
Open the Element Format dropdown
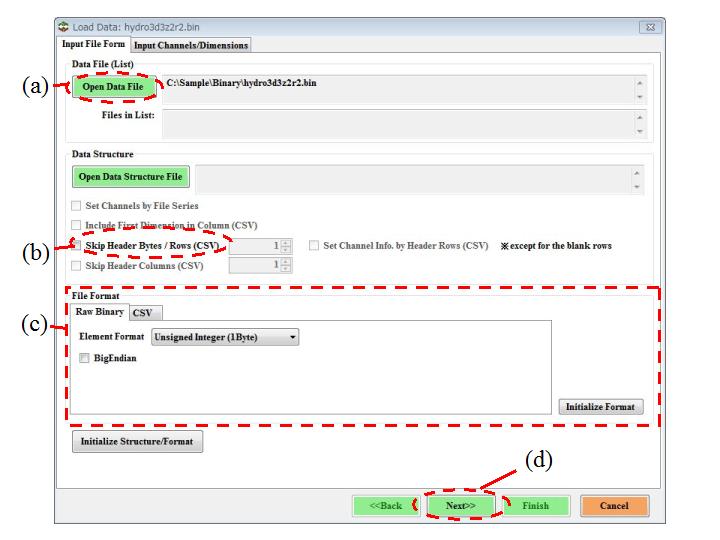[225, 337]
